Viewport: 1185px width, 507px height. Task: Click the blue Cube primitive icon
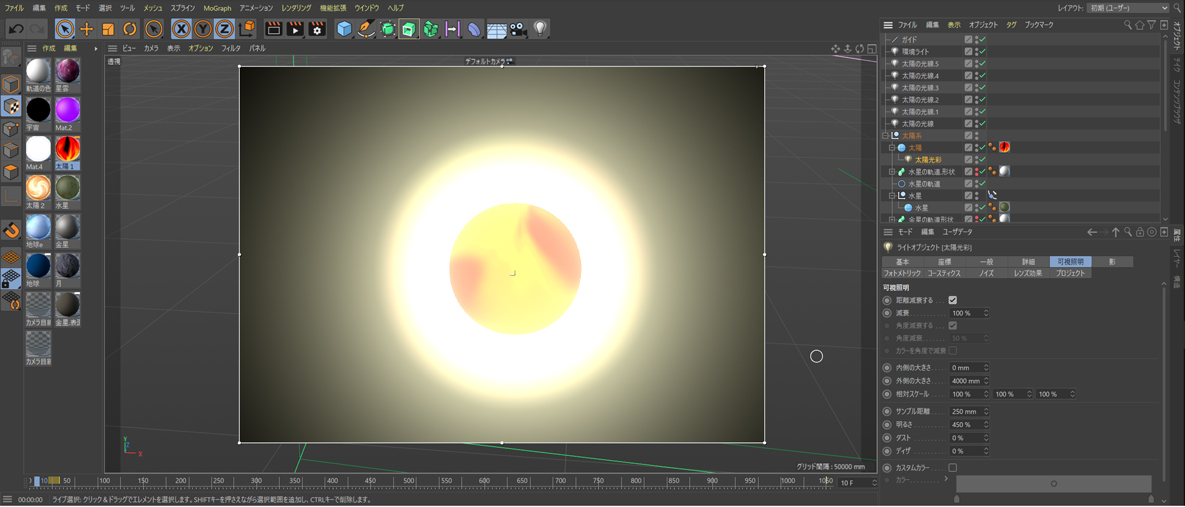pyautogui.click(x=344, y=29)
